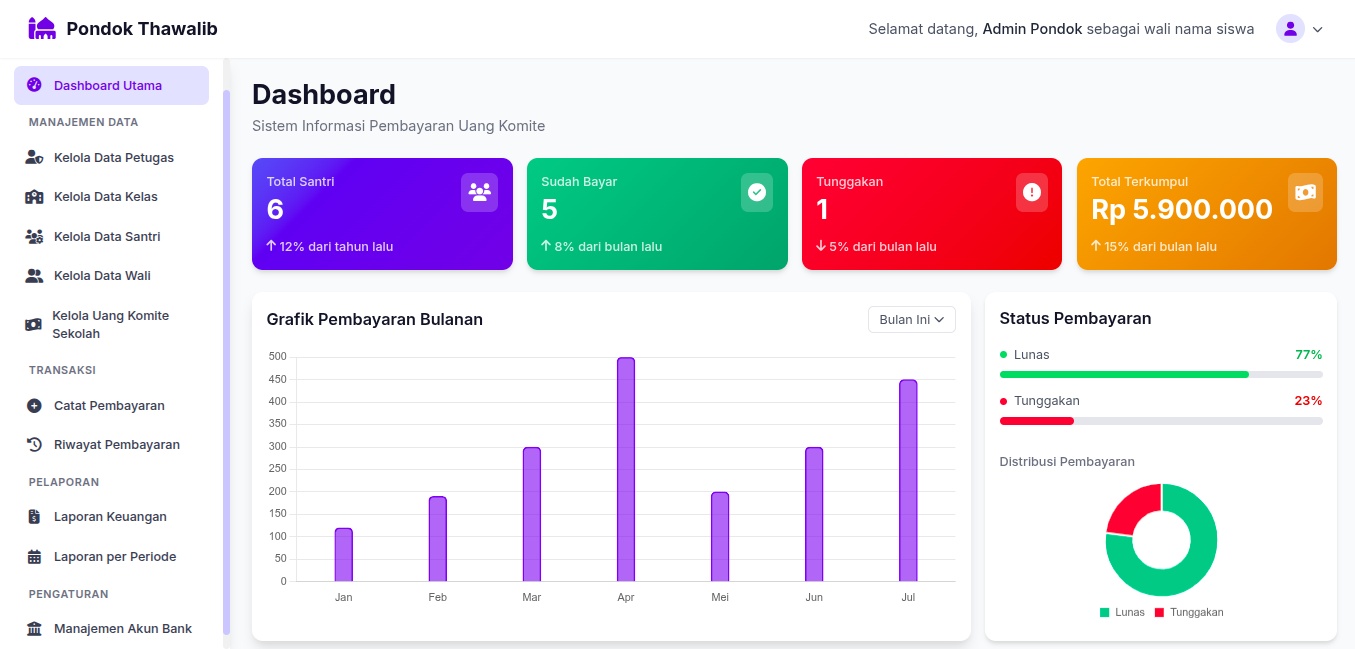Click the Riwayat Pembayaran history clock icon
Viewport: 1355px width, 649px height.
click(34, 445)
